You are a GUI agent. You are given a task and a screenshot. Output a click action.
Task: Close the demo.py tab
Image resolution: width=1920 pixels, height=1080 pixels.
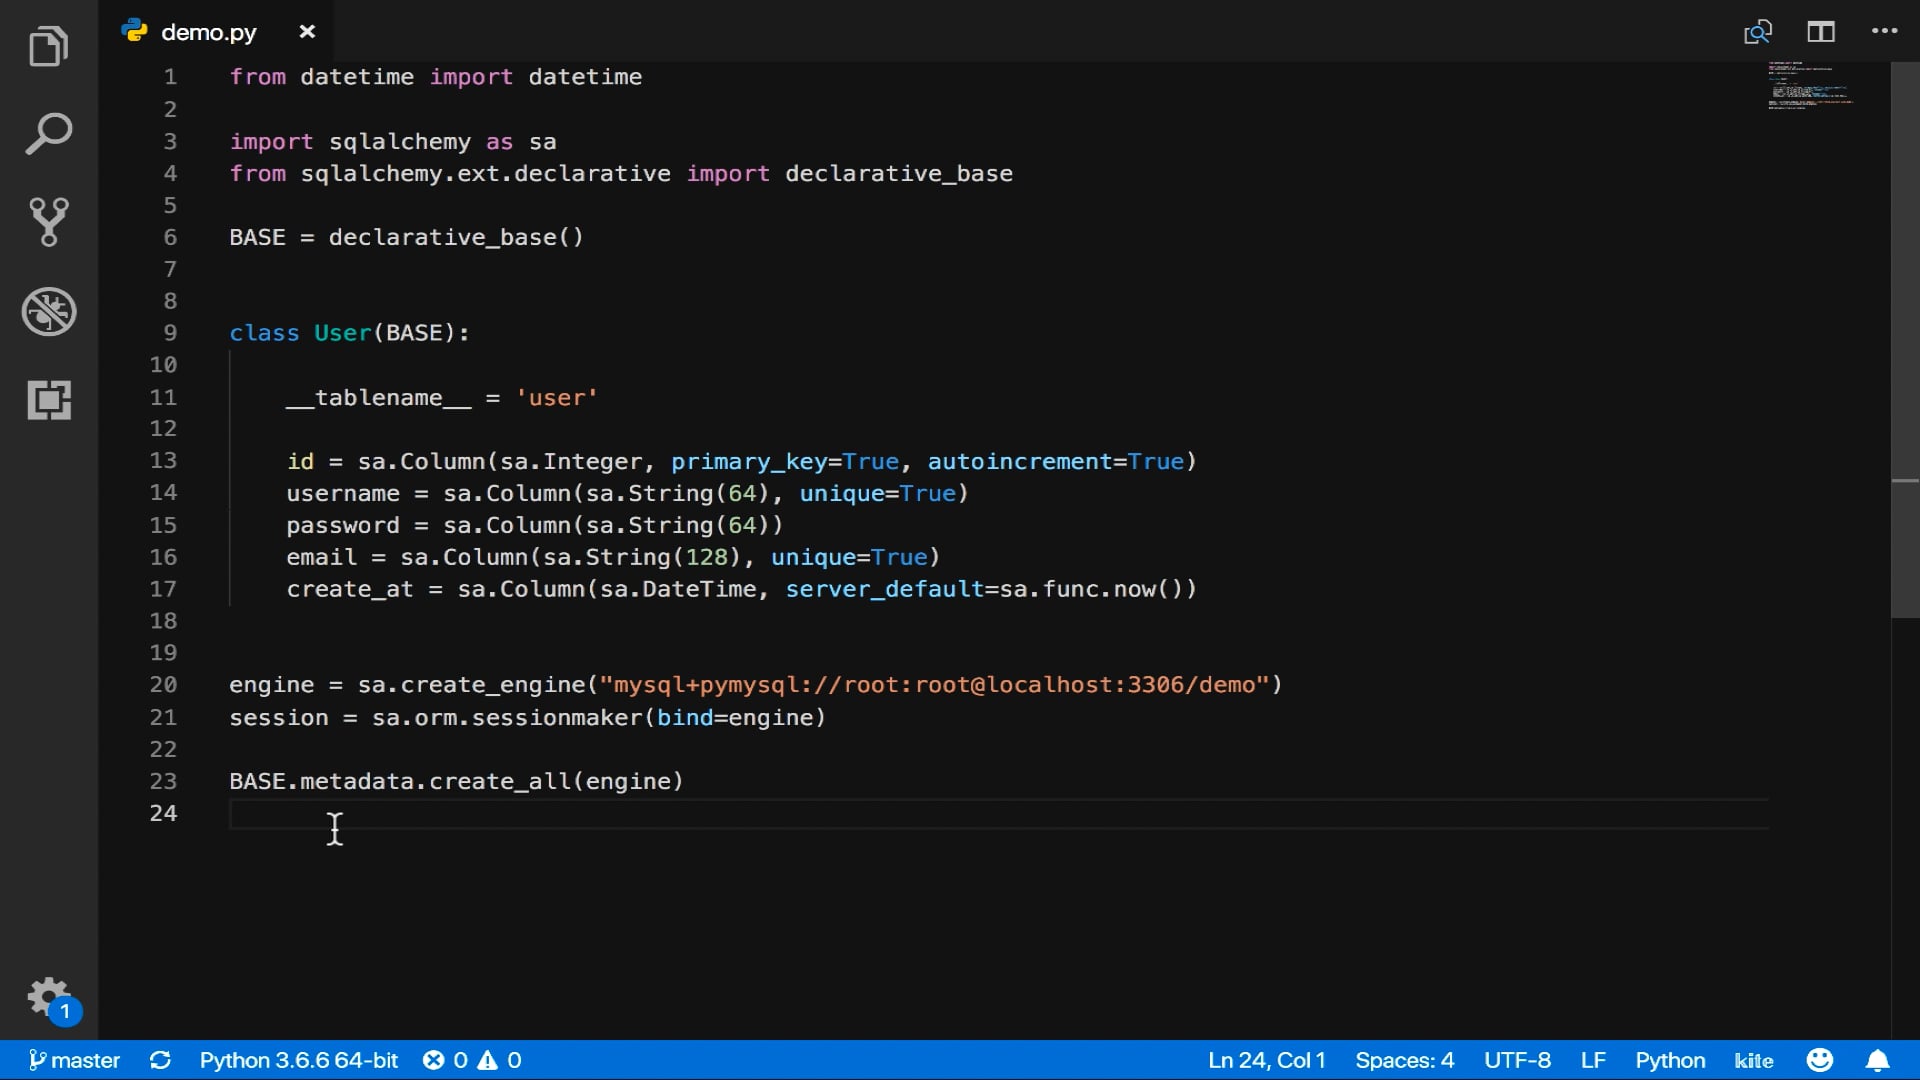pyautogui.click(x=307, y=32)
